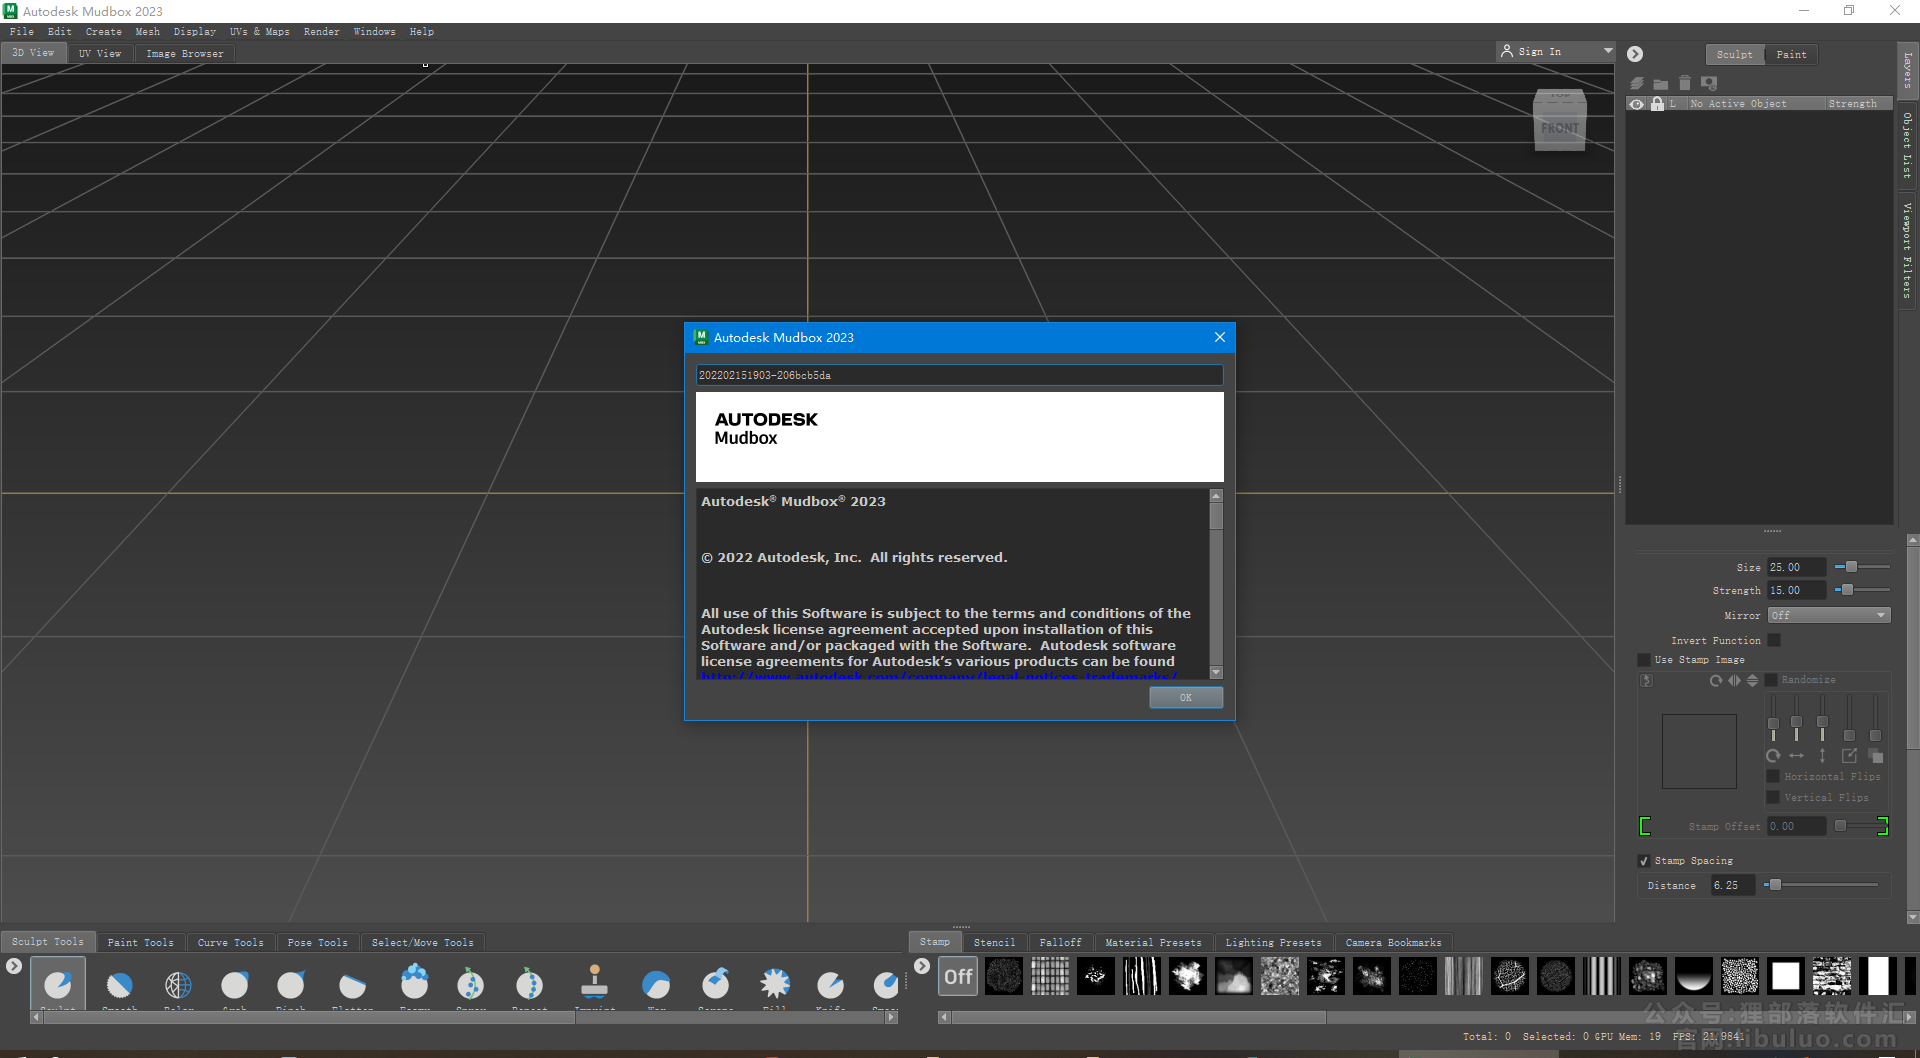1920x1058 pixels.
Task: Switch to the Paint Tools tab
Action: (140, 942)
